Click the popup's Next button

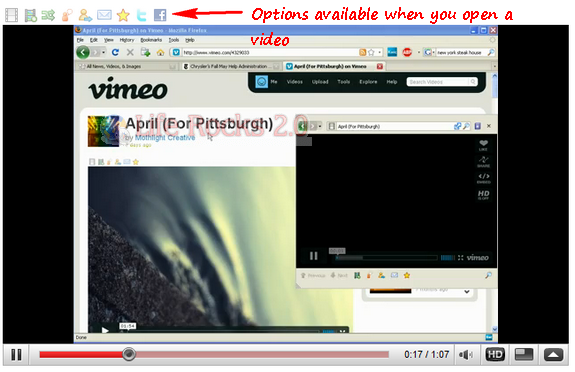coord(339,275)
